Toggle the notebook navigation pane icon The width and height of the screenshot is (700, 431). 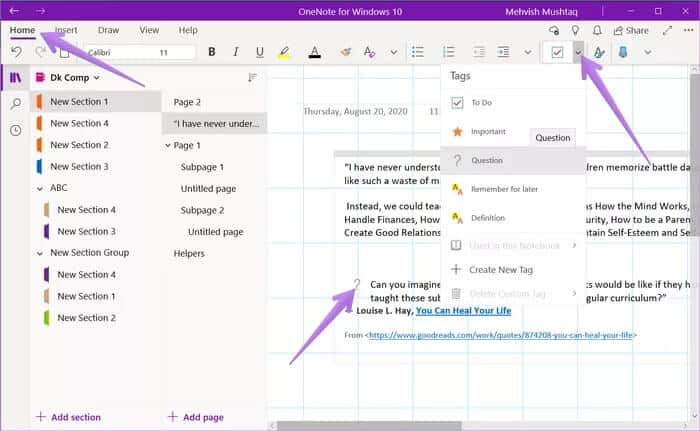pos(15,77)
